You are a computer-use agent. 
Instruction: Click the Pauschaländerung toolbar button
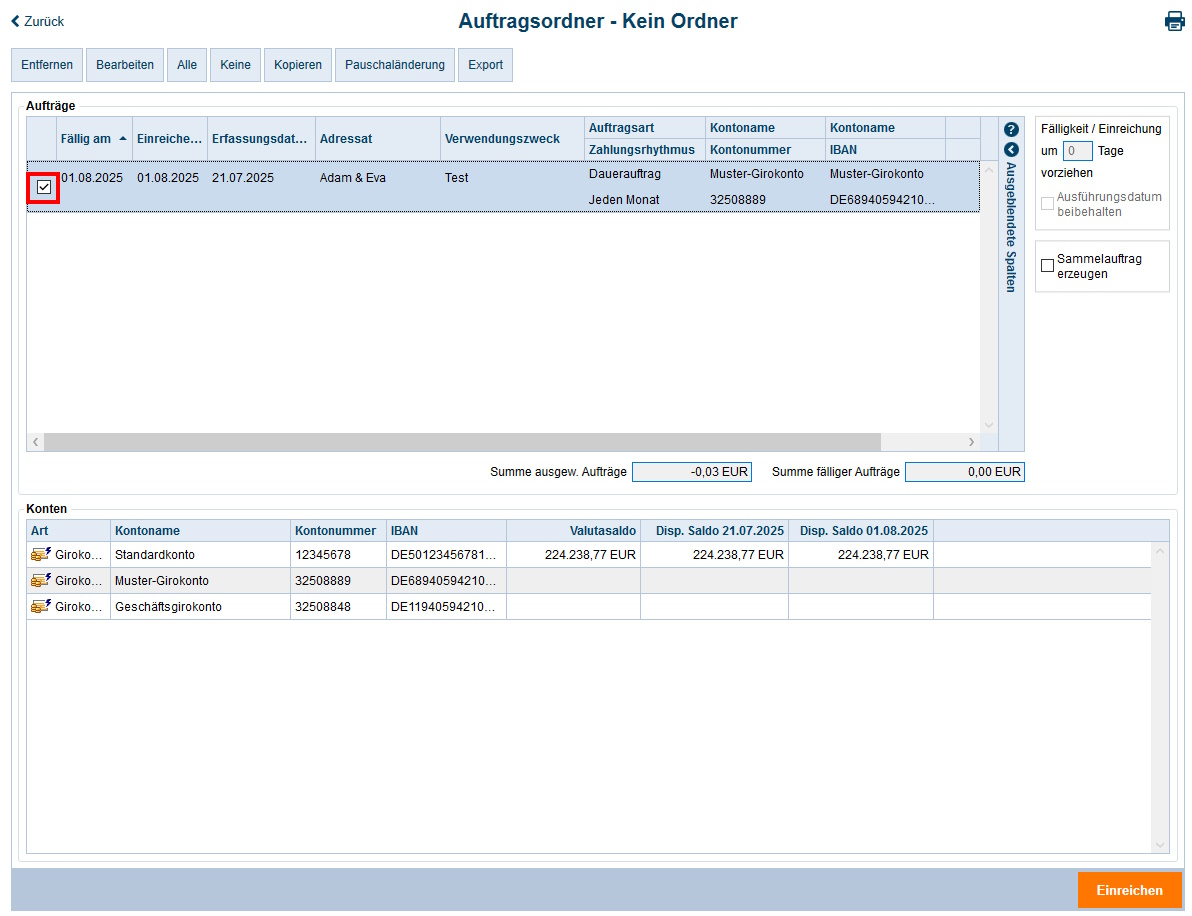394,65
